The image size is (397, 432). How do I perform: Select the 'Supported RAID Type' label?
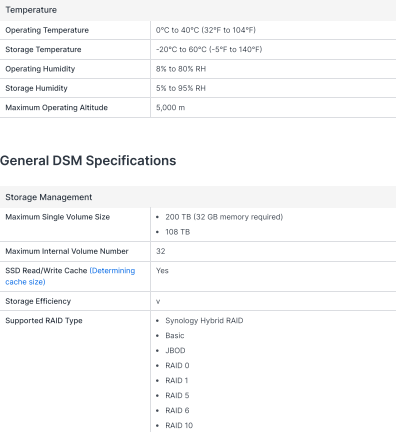44,320
